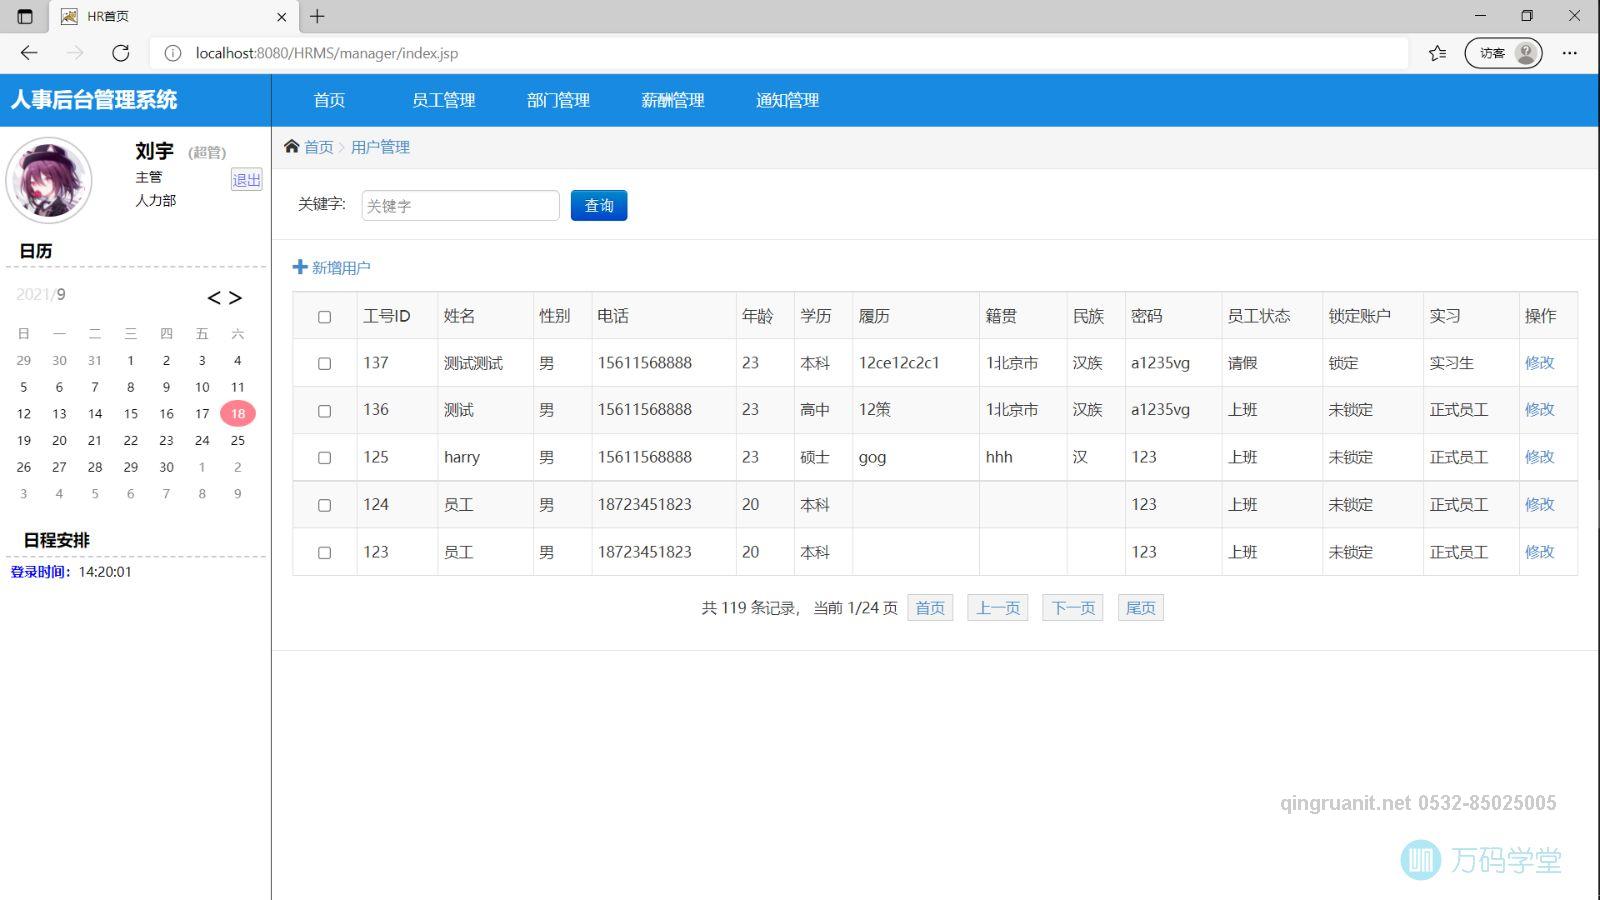Click the 退出 logout link
This screenshot has height=900, width=1600.
pos(246,181)
